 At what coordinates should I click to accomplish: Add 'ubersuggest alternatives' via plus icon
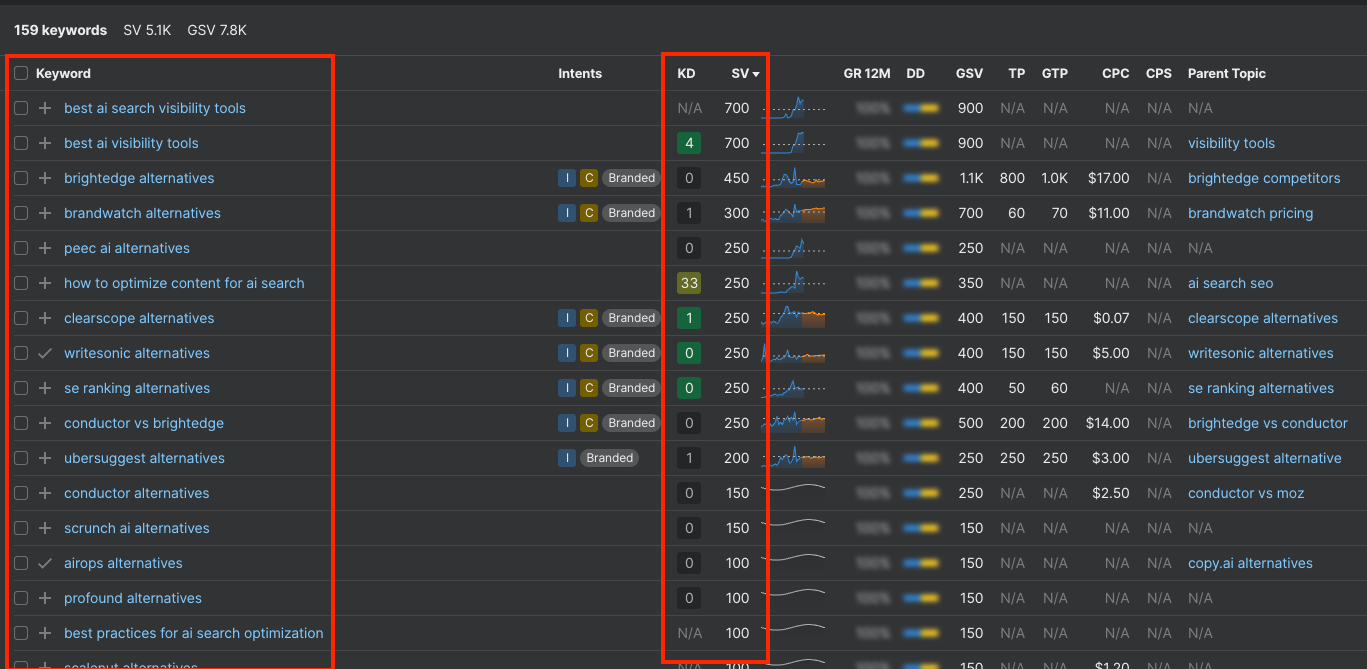pos(45,458)
